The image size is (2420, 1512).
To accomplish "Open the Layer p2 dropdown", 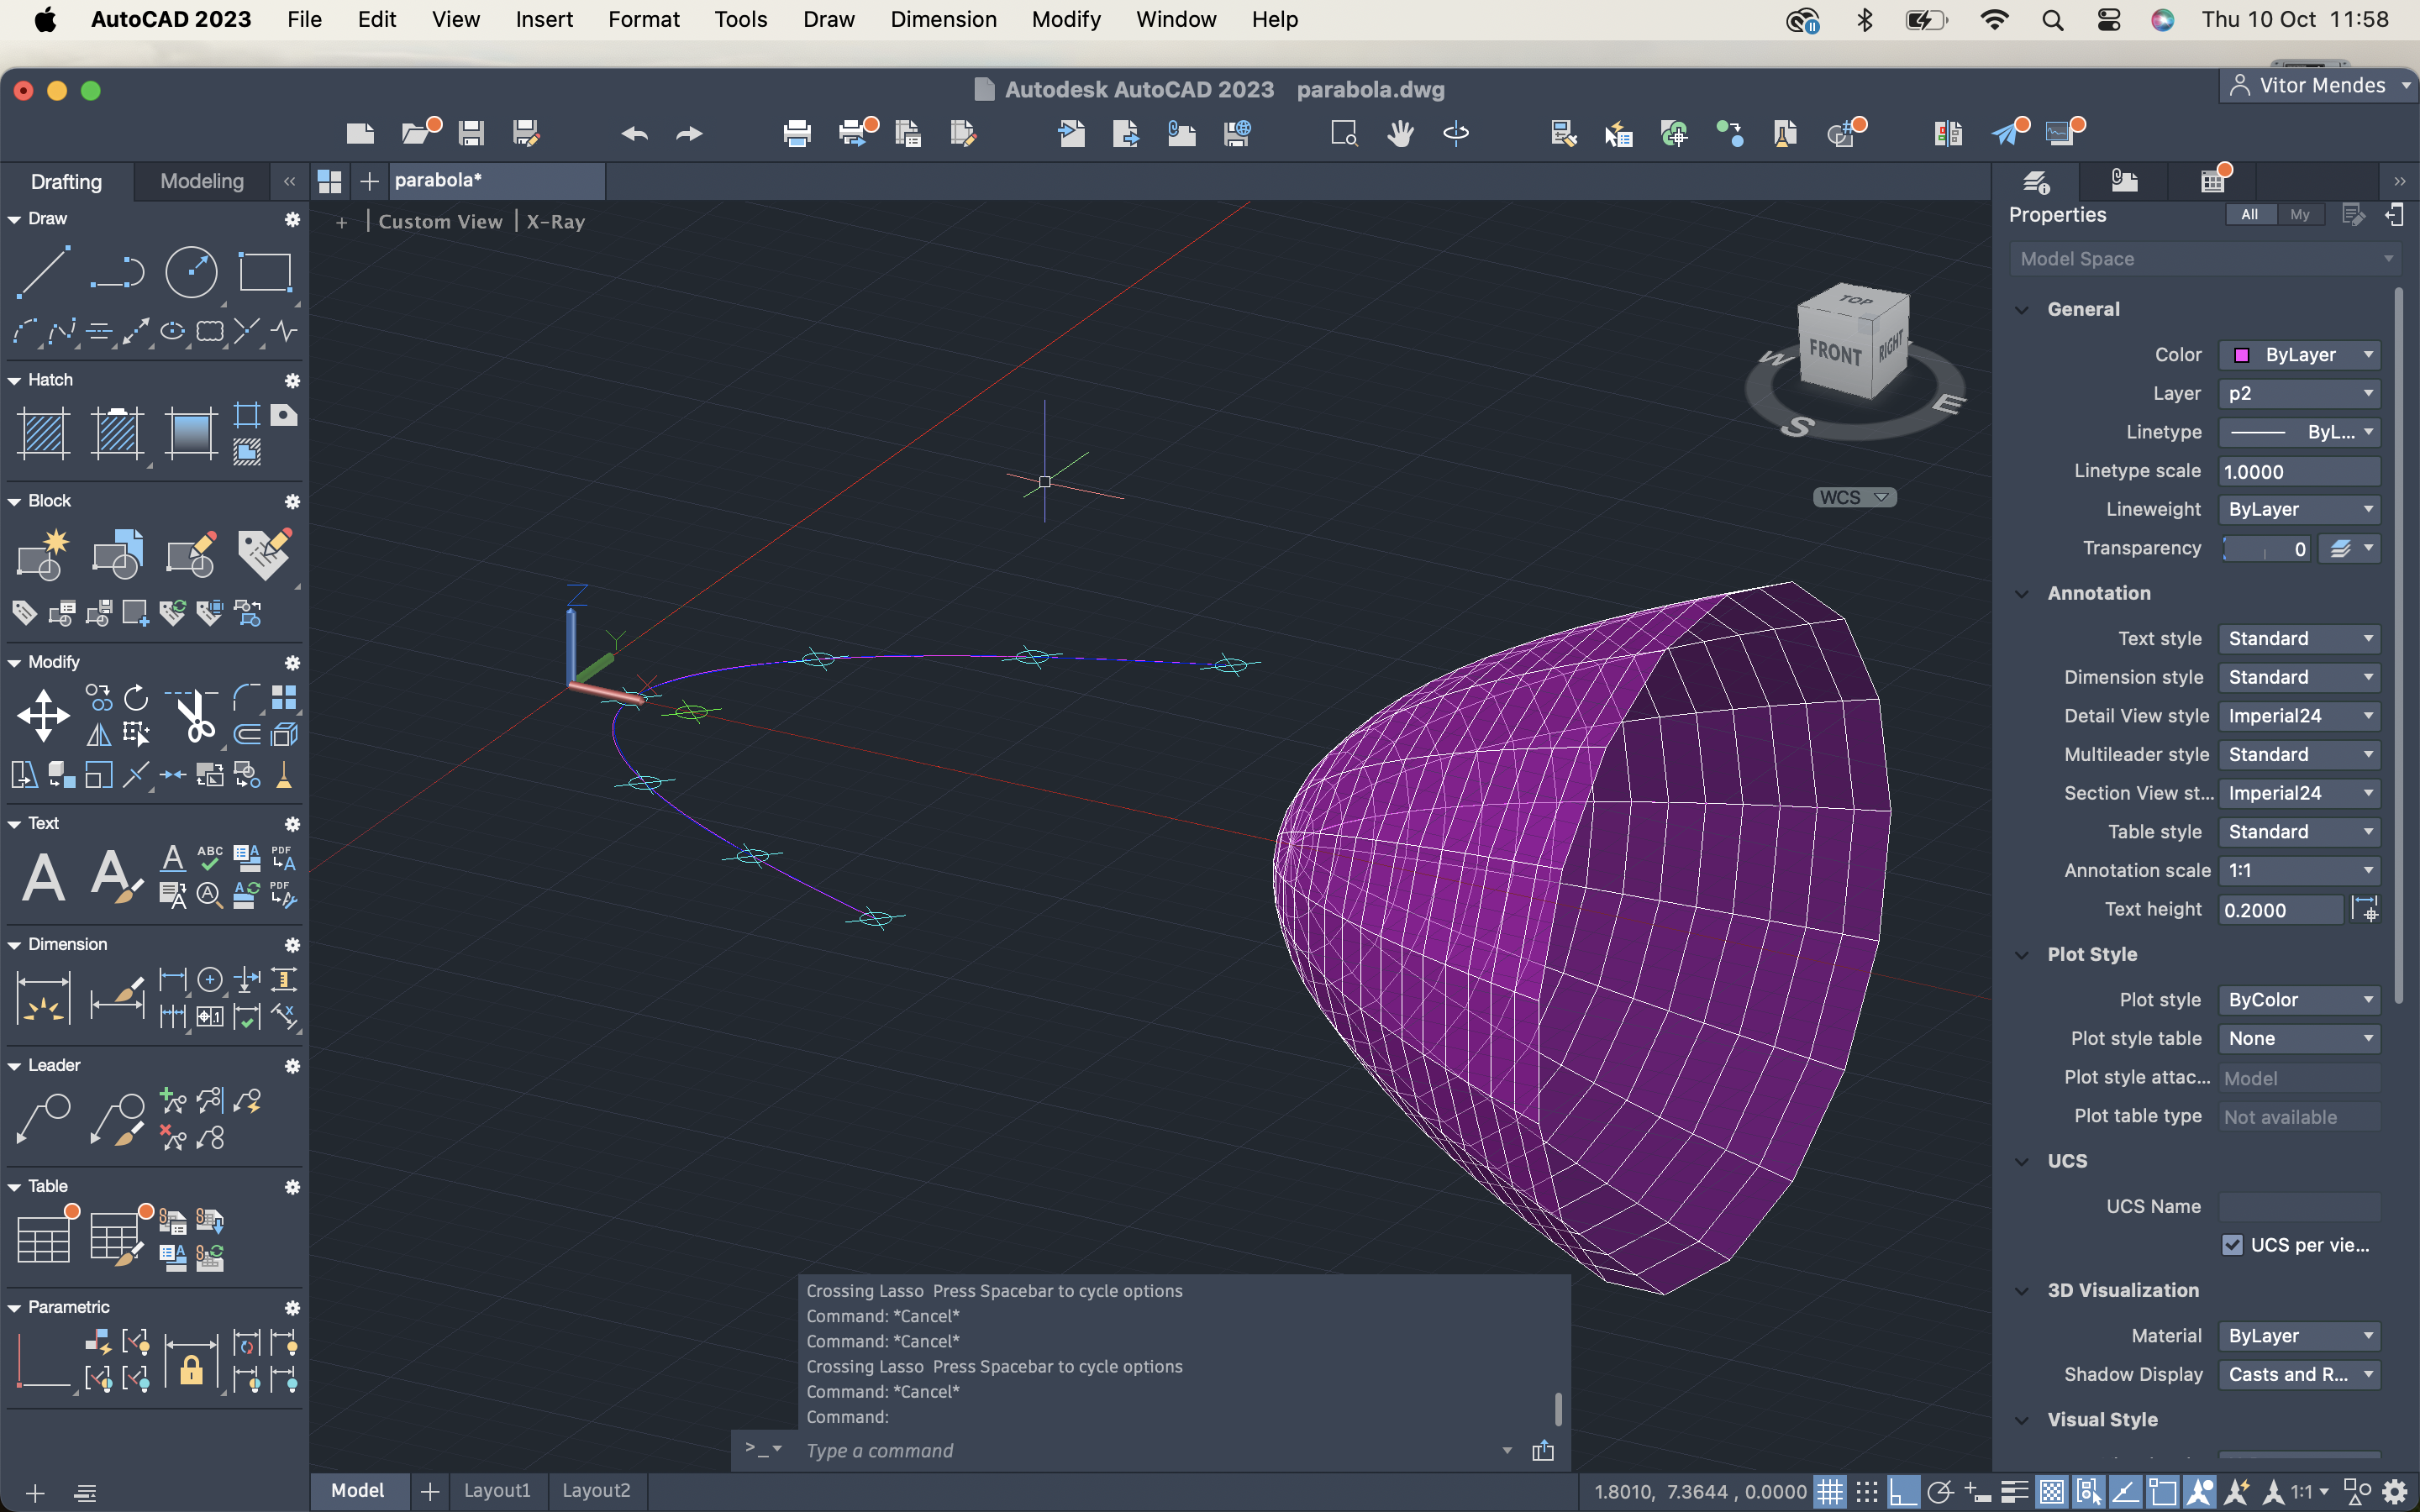I will coord(2299,393).
